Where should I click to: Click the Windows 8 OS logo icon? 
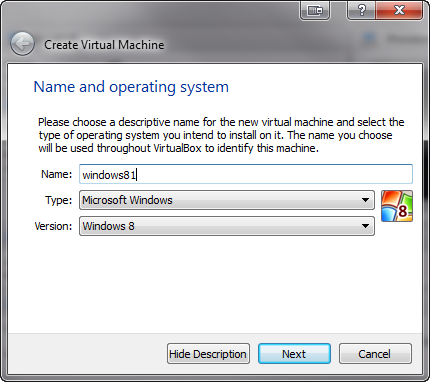click(397, 206)
